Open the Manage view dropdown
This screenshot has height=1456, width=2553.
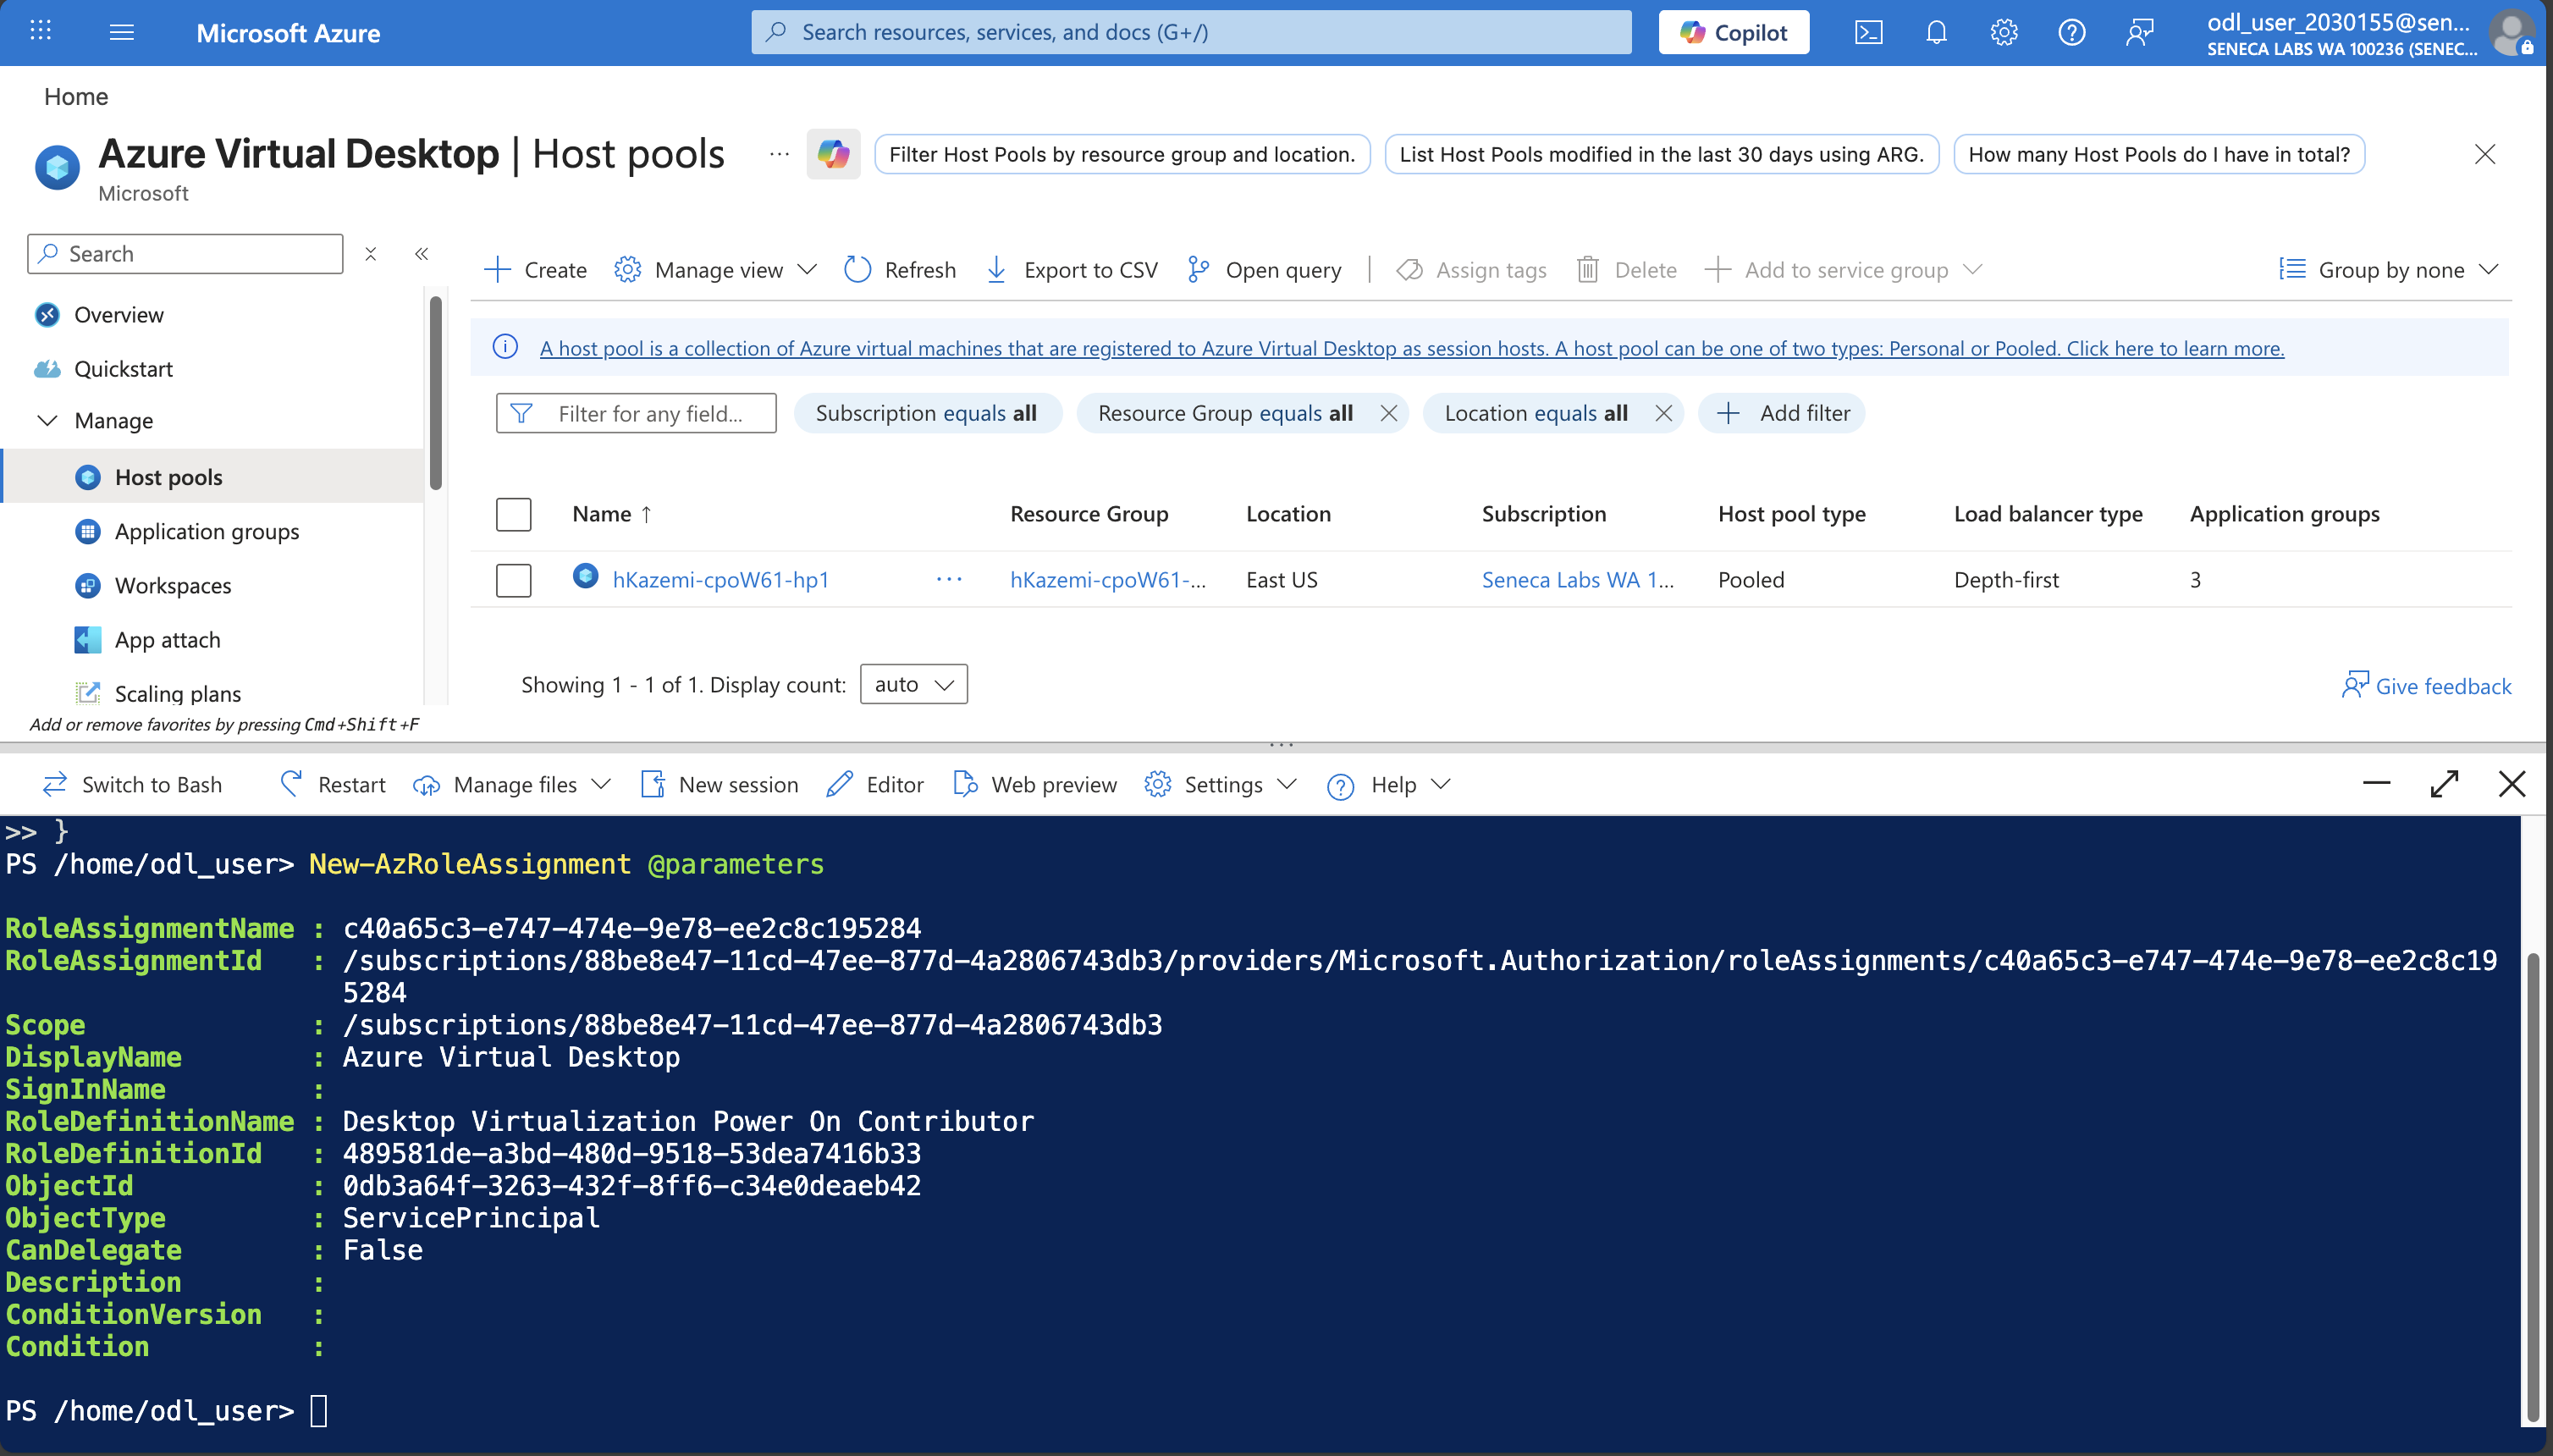pos(716,270)
